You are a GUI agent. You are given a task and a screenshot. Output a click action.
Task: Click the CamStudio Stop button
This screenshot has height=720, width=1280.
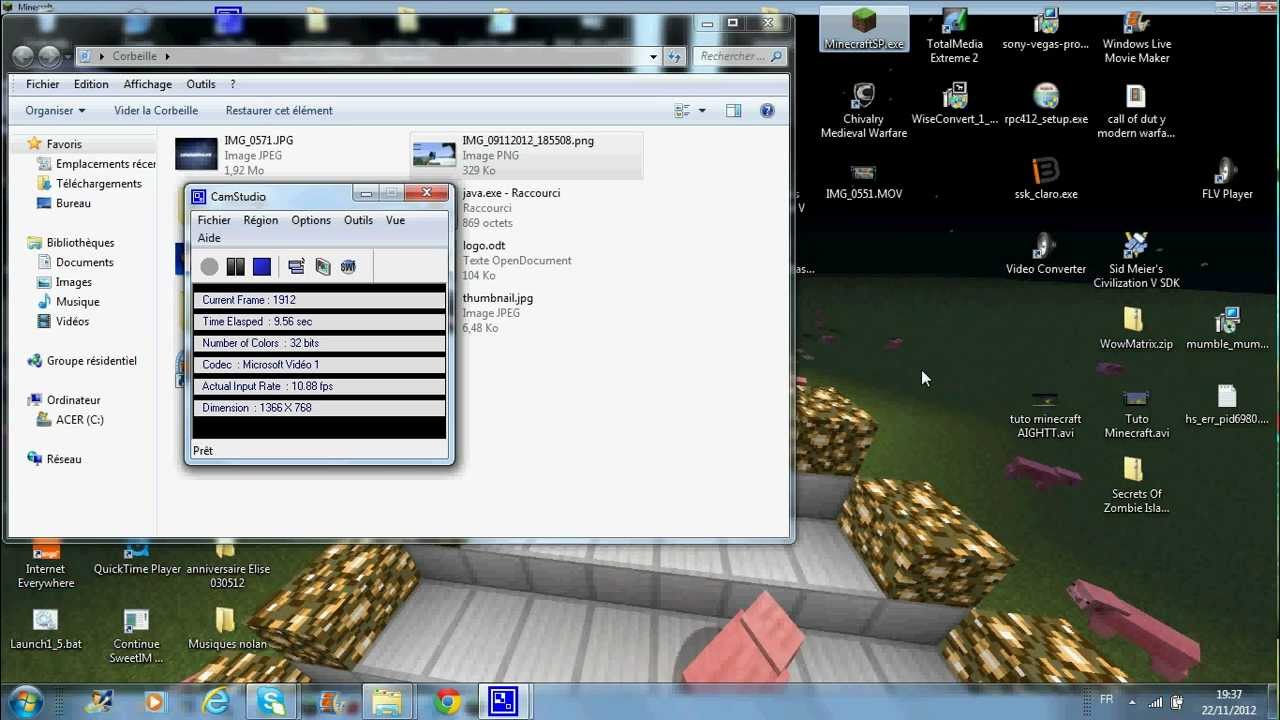tap(262, 266)
